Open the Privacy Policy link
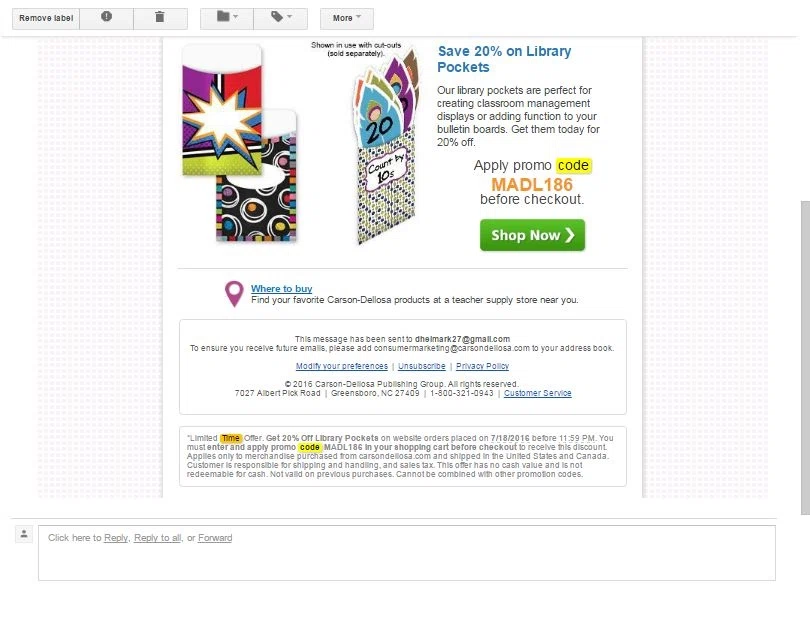810x622 pixels. 482,366
